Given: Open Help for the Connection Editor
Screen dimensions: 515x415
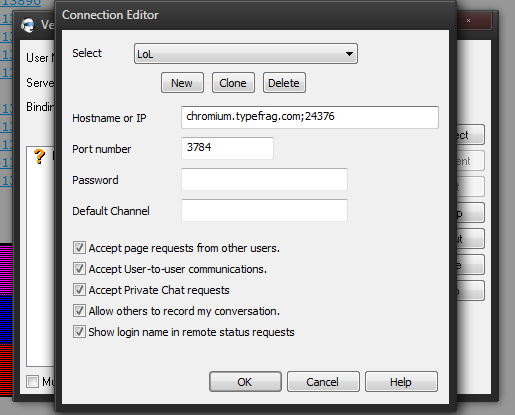Looking at the screenshot, I should tap(401, 382).
